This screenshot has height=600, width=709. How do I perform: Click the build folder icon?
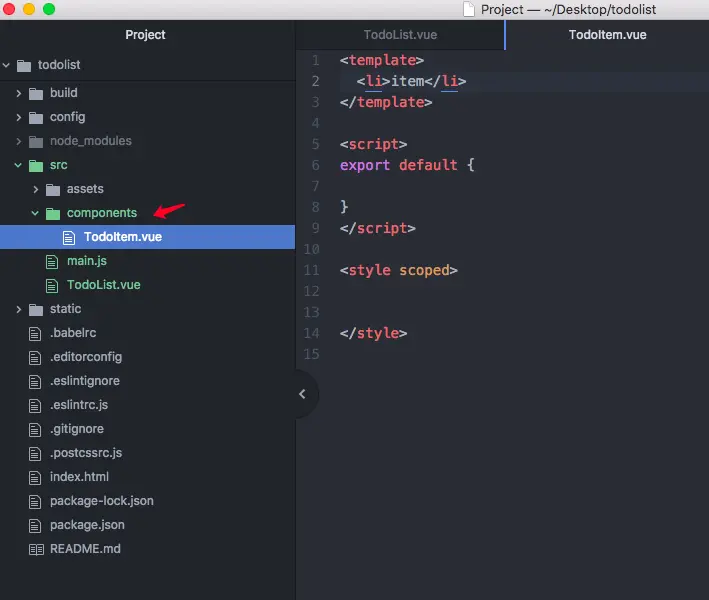pyautogui.click(x=36, y=94)
